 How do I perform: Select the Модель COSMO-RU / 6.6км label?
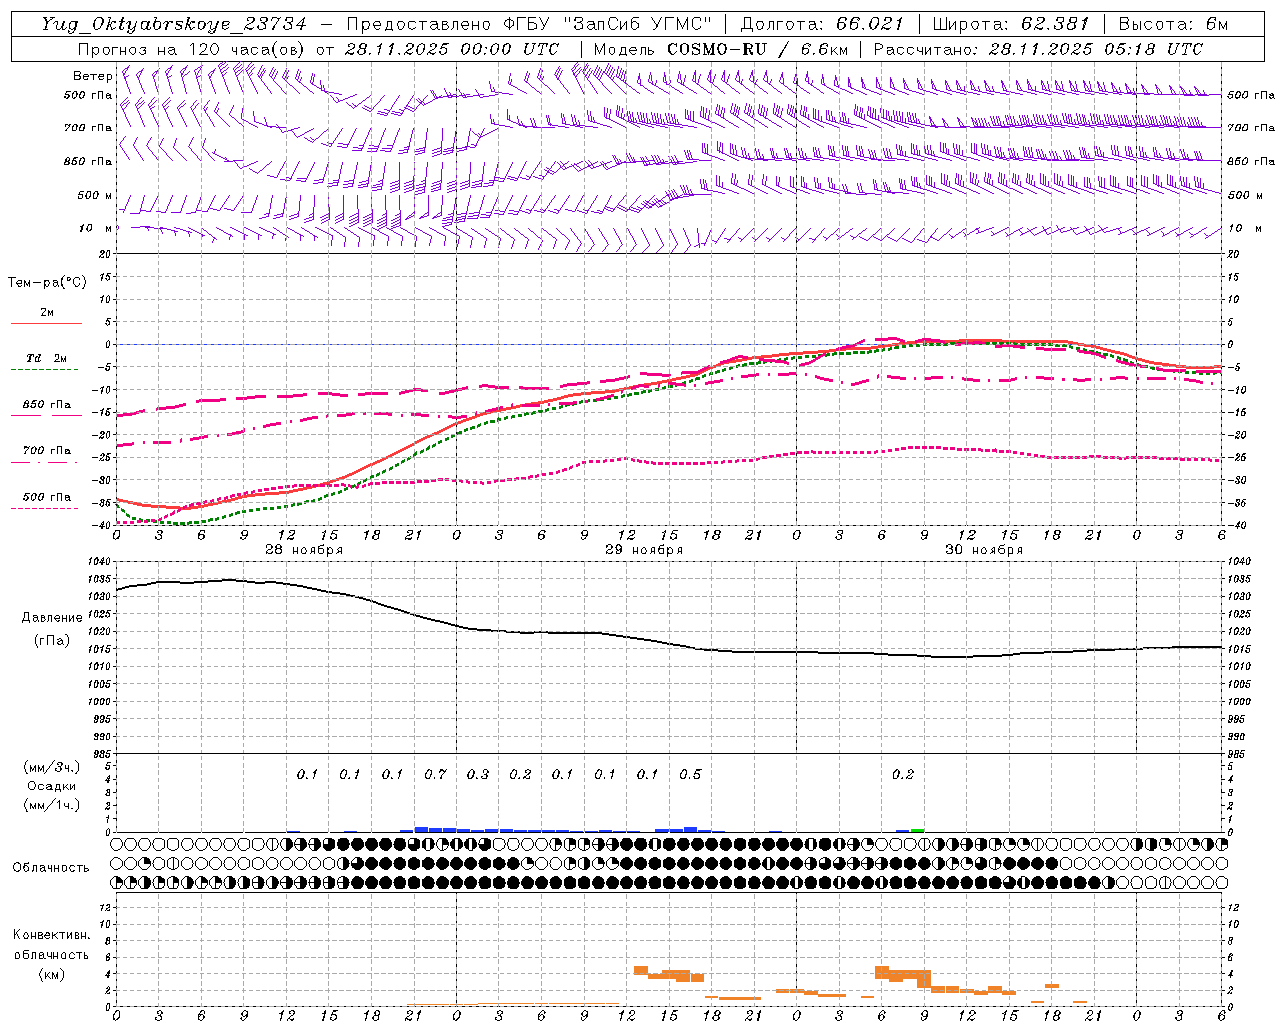pyautogui.click(x=720, y=49)
